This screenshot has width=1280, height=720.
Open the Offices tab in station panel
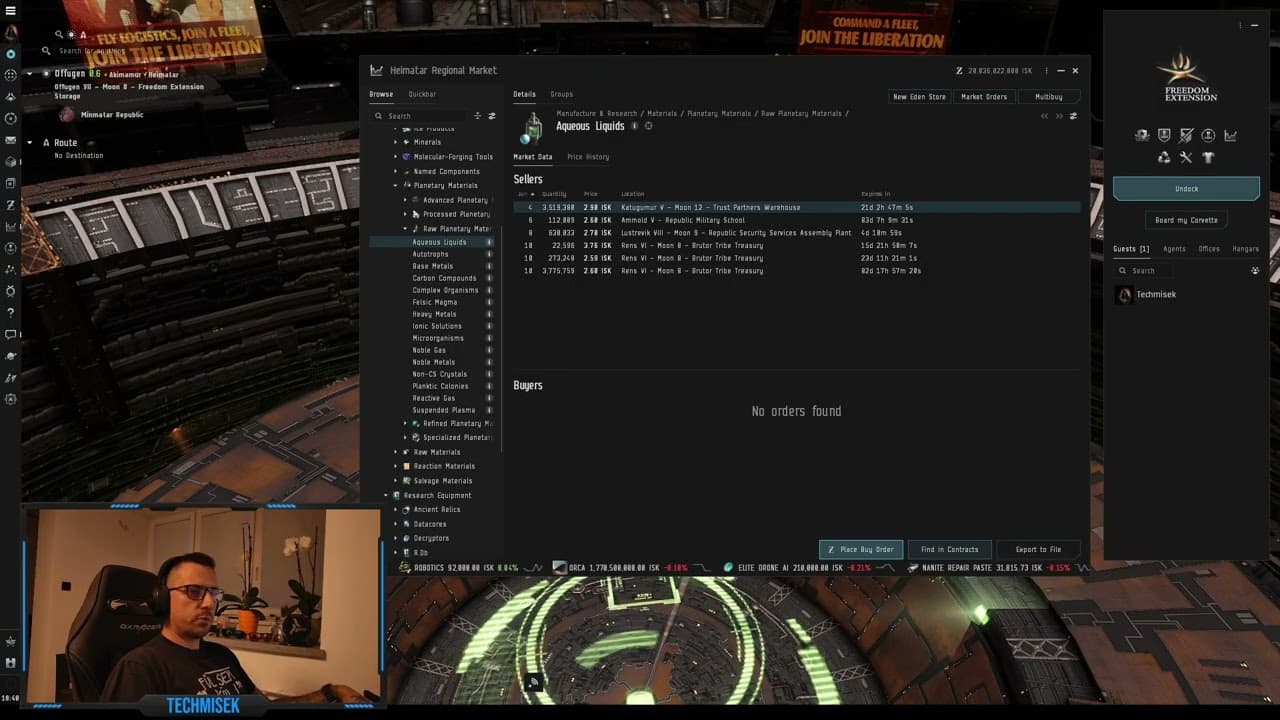pyautogui.click(x=1209, y=249)
